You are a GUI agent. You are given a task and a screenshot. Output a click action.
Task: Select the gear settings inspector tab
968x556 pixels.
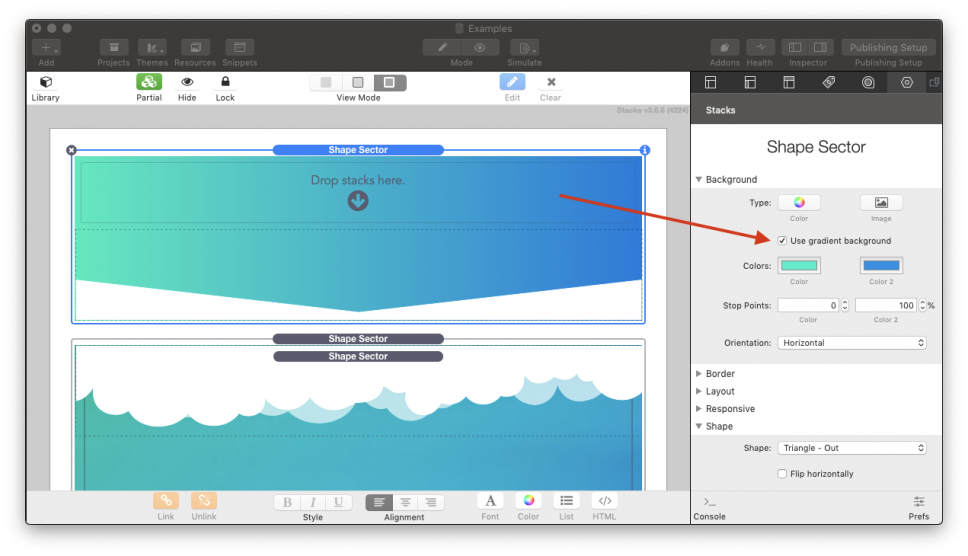point(907,83)
